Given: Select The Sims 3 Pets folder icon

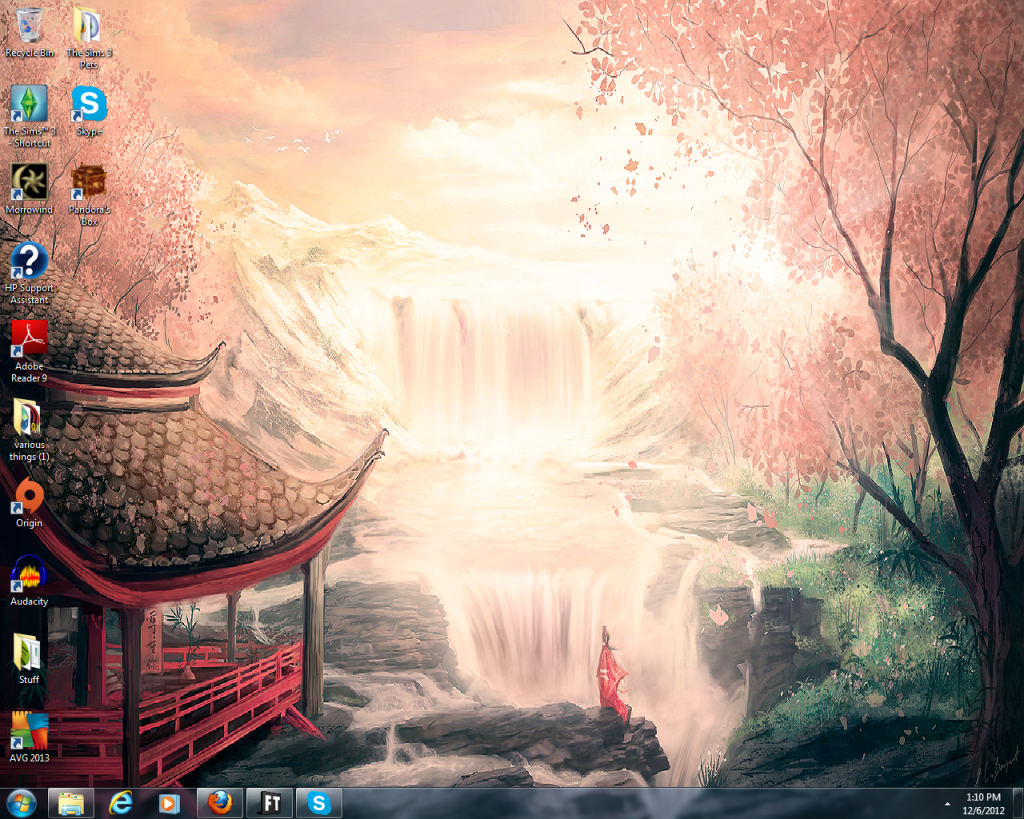Looking at the screenshot, I should tap(88, 25).
